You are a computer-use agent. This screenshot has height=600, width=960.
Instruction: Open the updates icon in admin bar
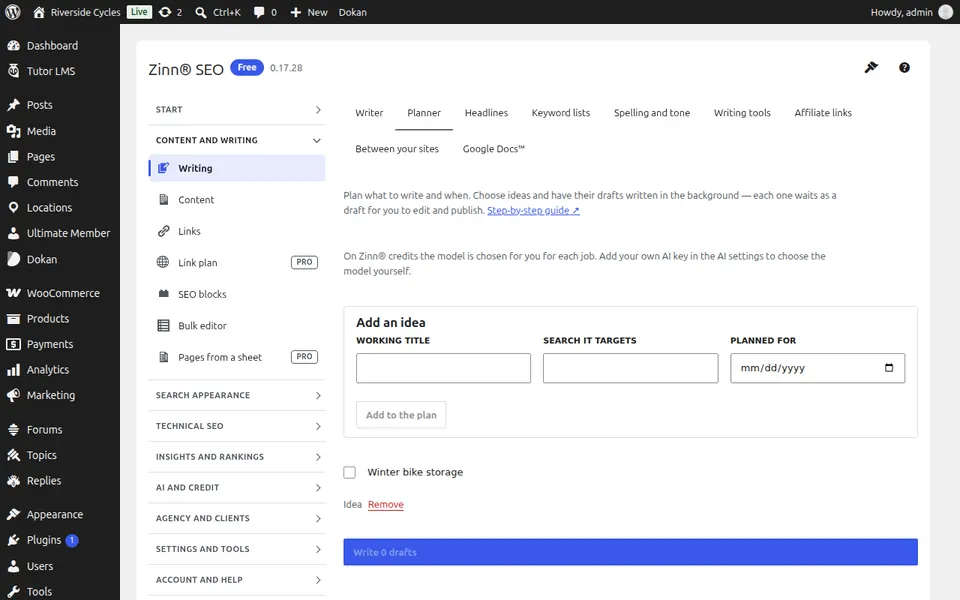click(170, 12)
